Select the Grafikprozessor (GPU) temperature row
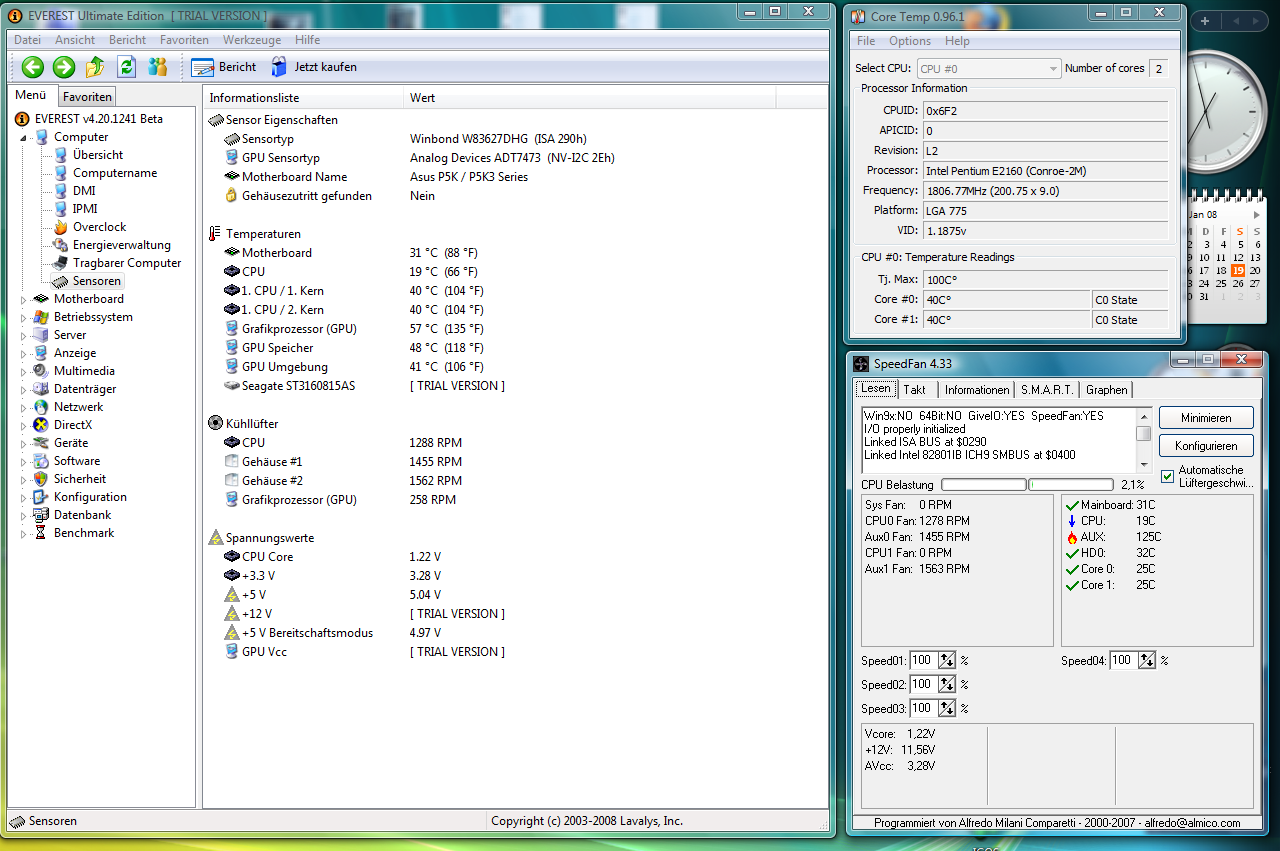 pos(299,329)
